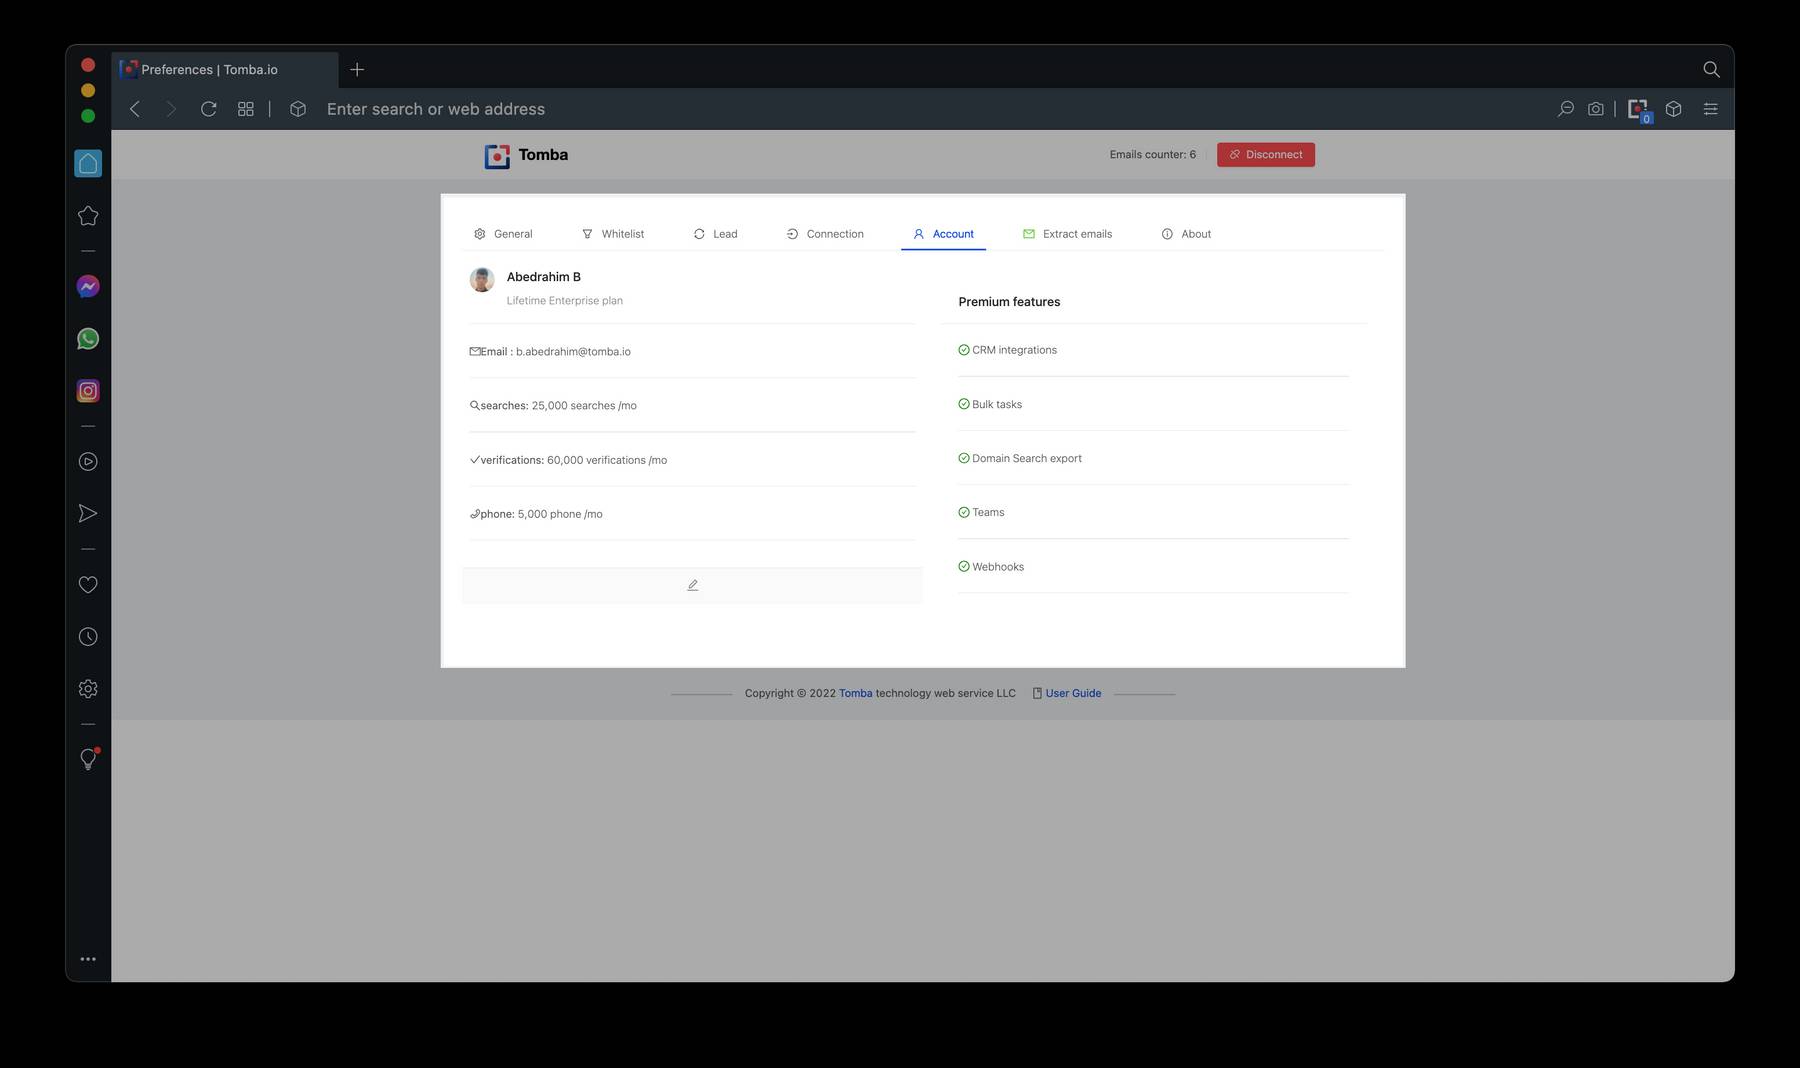Click the Domain Search export feature
The width and height of the screenshot is (1800, 1068).
tap(1020, 458)
